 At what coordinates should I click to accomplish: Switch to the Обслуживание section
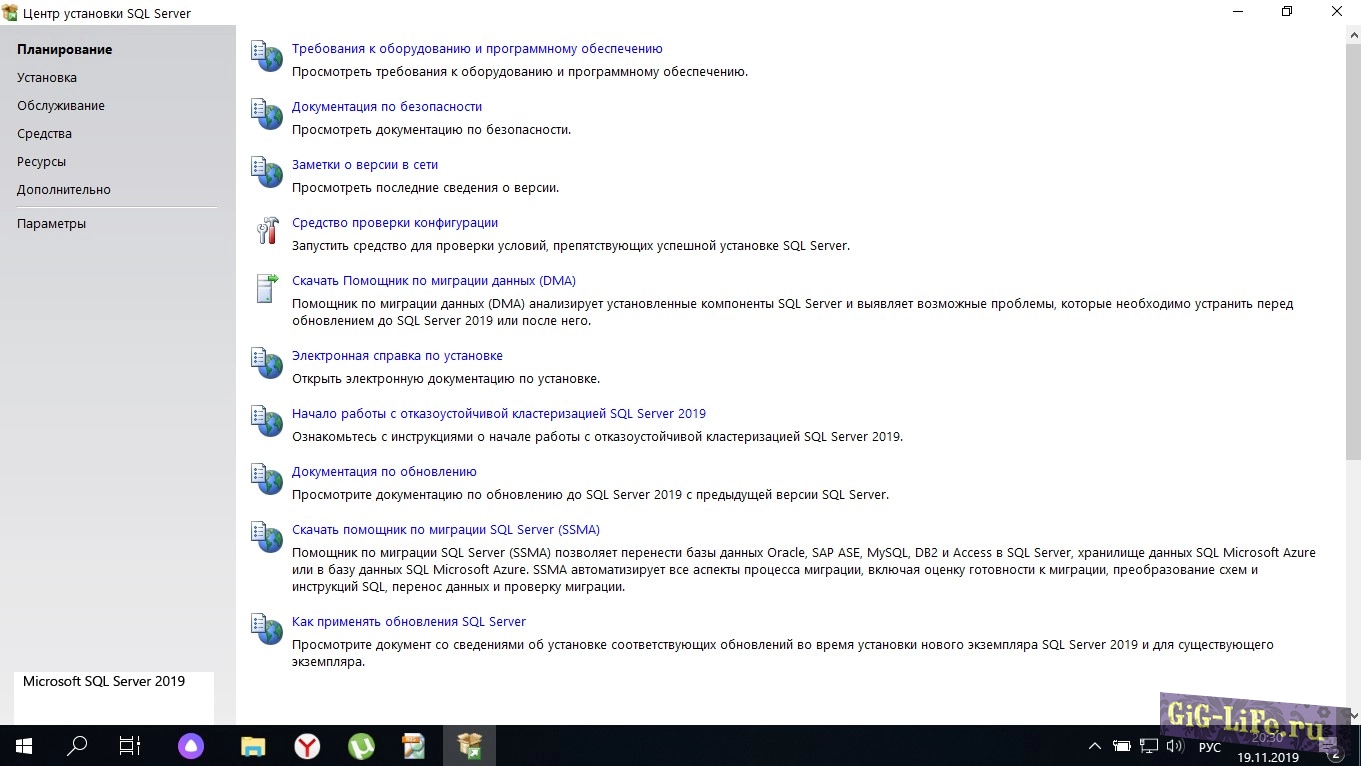(x=61, y=106)
